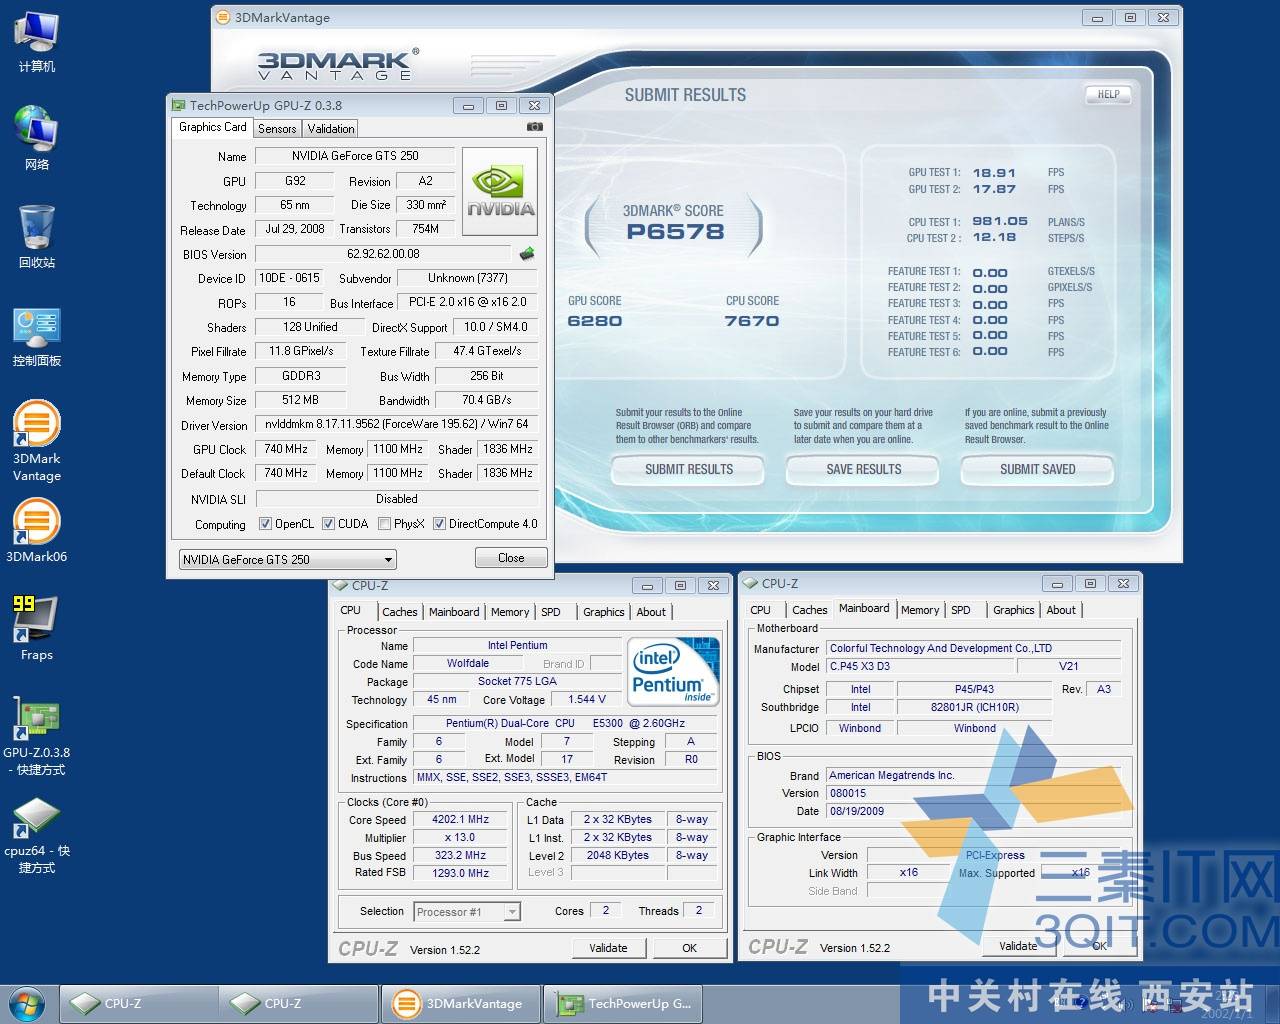Click the Rated FSB value 1293.0 MHz

click(460, 873)
